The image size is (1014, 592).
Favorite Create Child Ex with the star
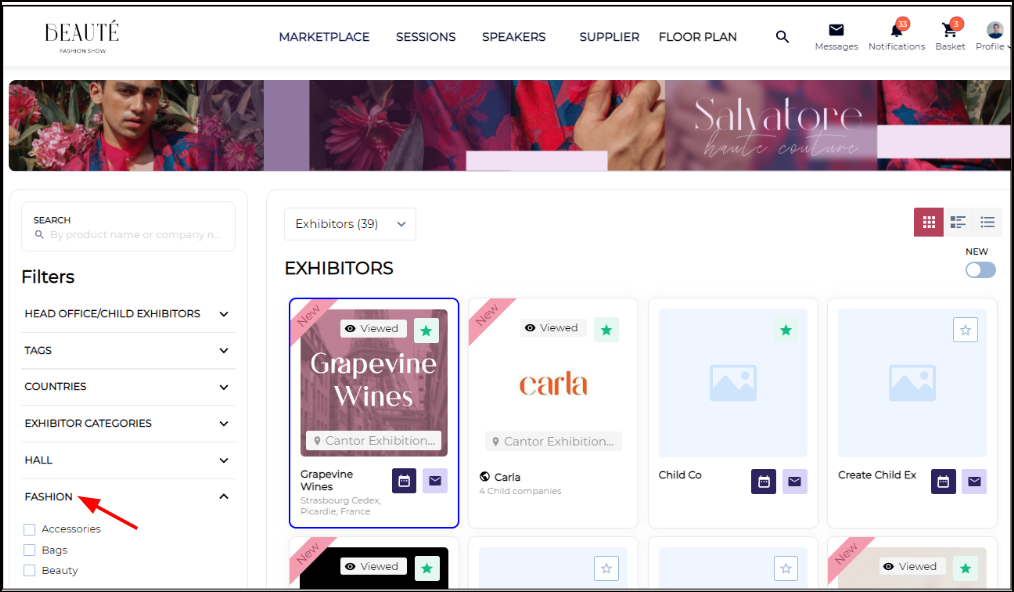click(965, 330)
